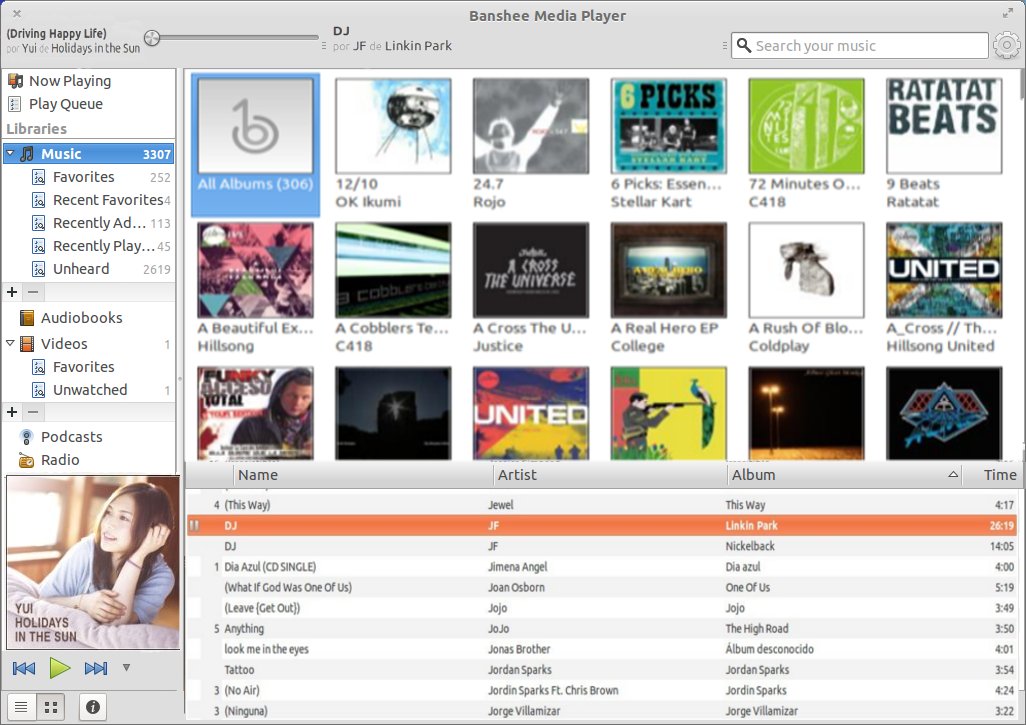Select (What If God Was One Of Us)
Screen dimensions: 1026x725
(602, 587)
